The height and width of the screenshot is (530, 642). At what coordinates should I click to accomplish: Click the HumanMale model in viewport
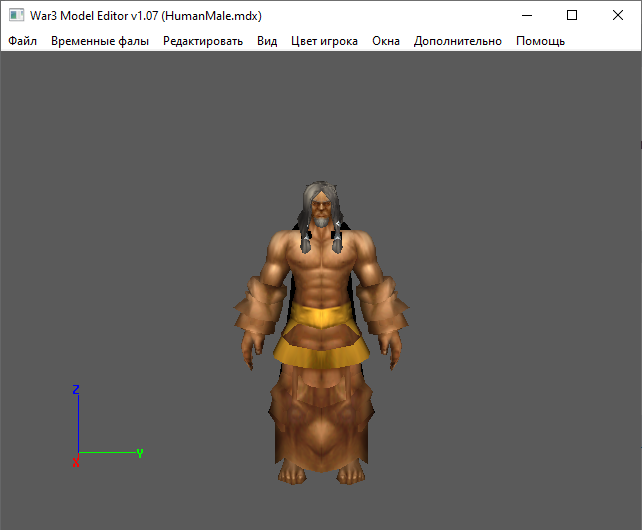coord(321,333)
